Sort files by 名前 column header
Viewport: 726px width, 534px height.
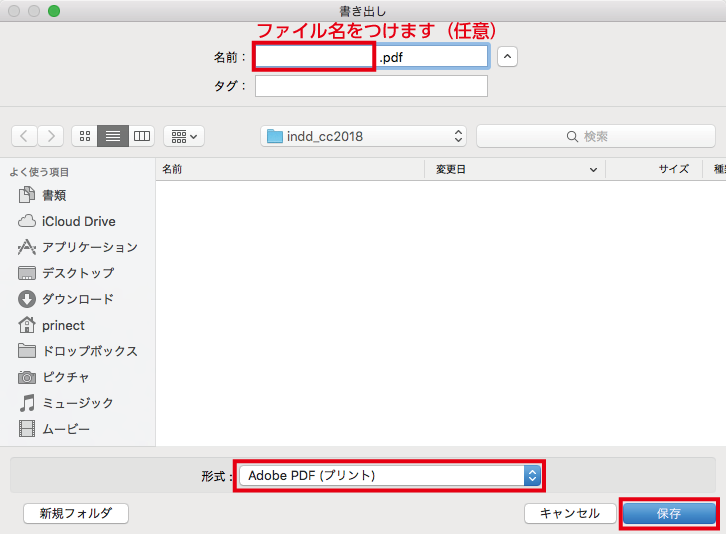[x=290, y=169]
